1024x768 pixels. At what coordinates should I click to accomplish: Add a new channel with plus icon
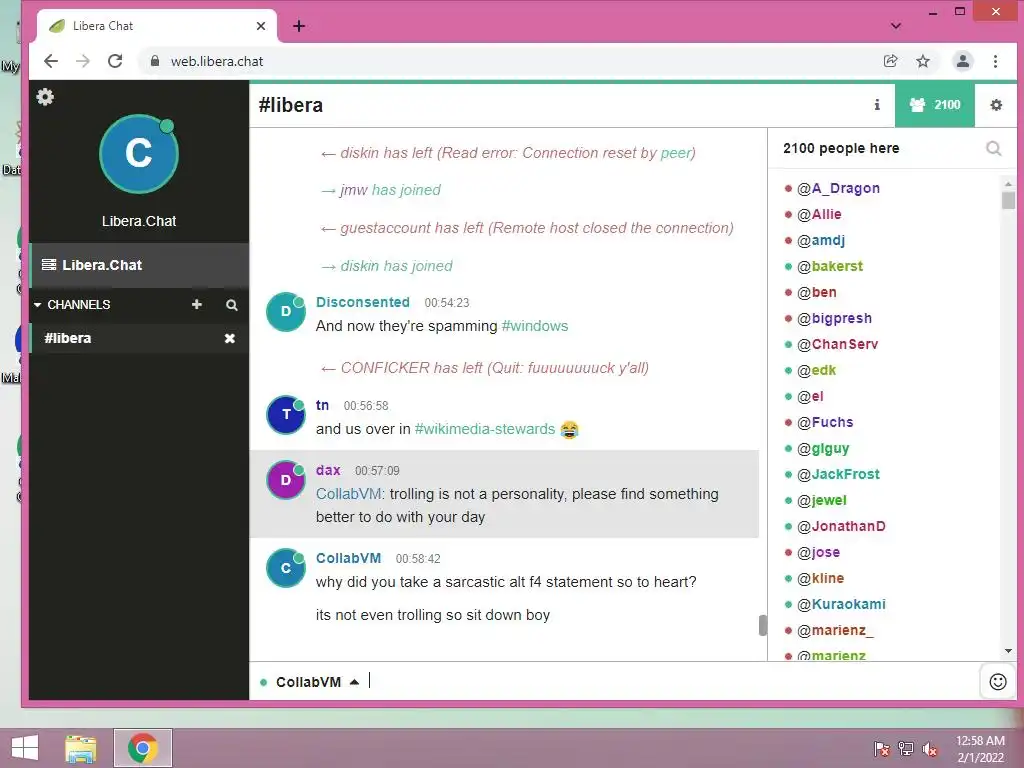click(x=197, y=305)
